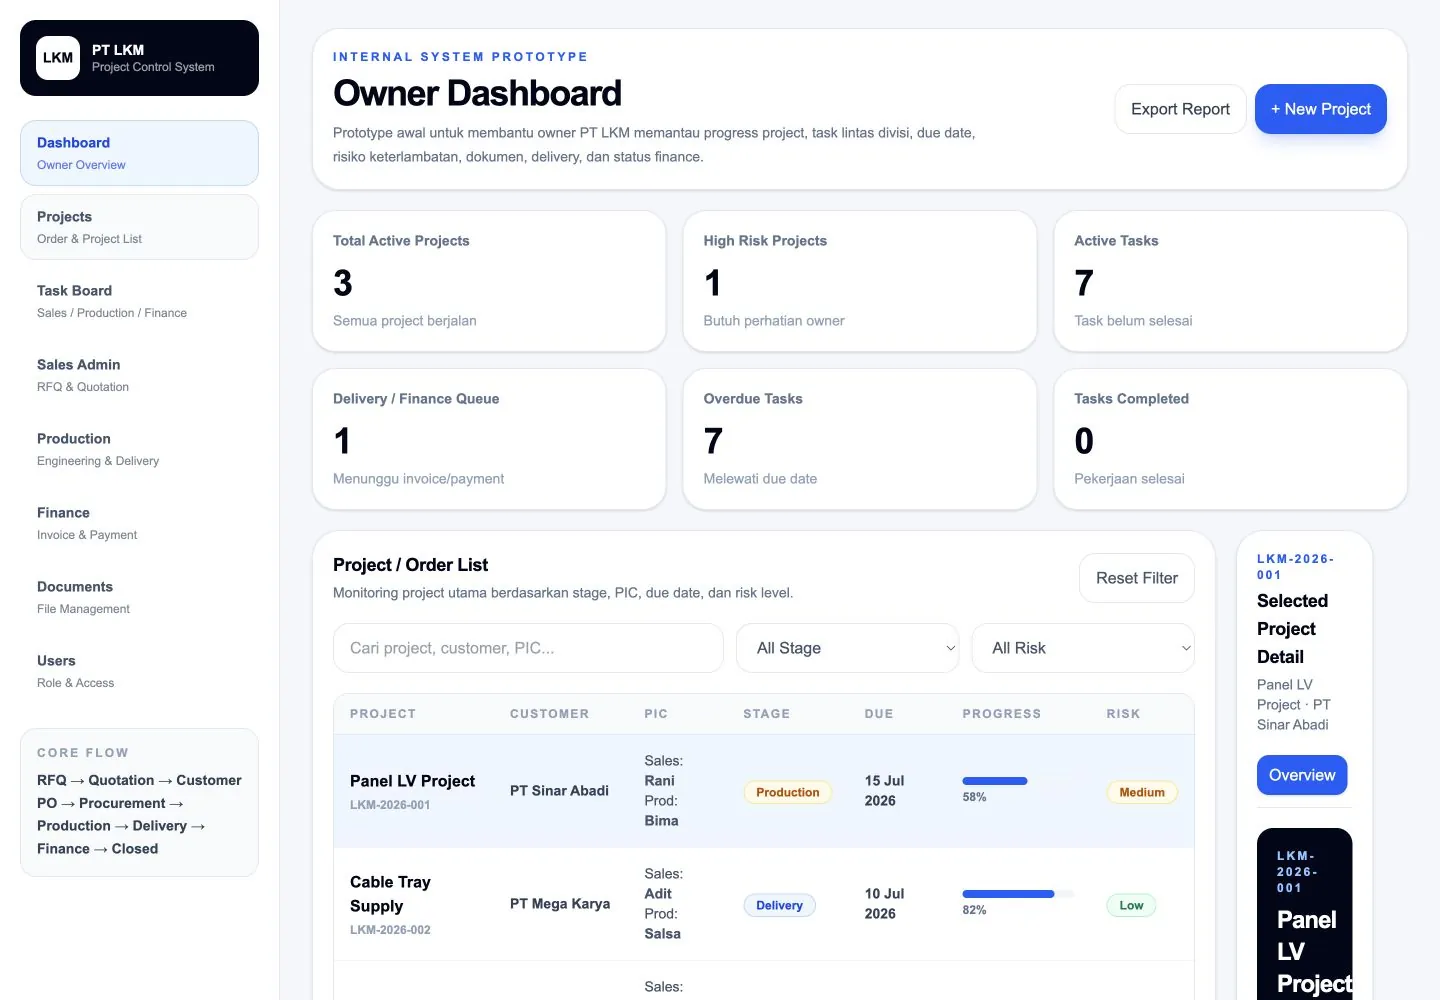Screen dimensions: 1440x1000
Task: Click the 15 Jul 2026 due date
Action: [884, 791]
